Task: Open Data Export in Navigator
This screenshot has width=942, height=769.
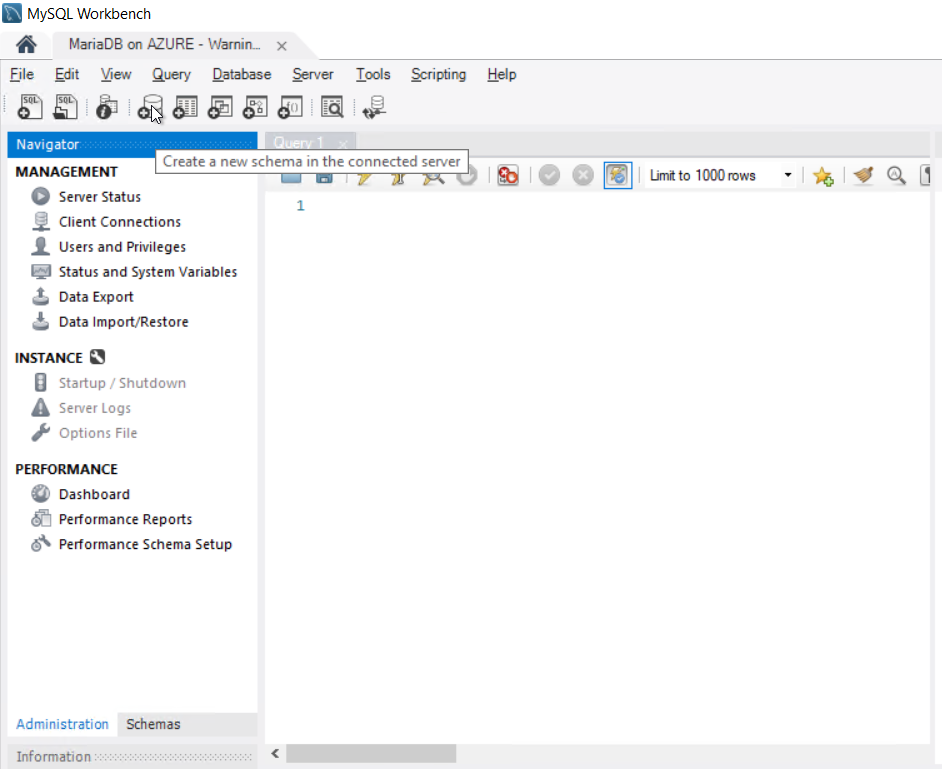Action: pos(96,297)
